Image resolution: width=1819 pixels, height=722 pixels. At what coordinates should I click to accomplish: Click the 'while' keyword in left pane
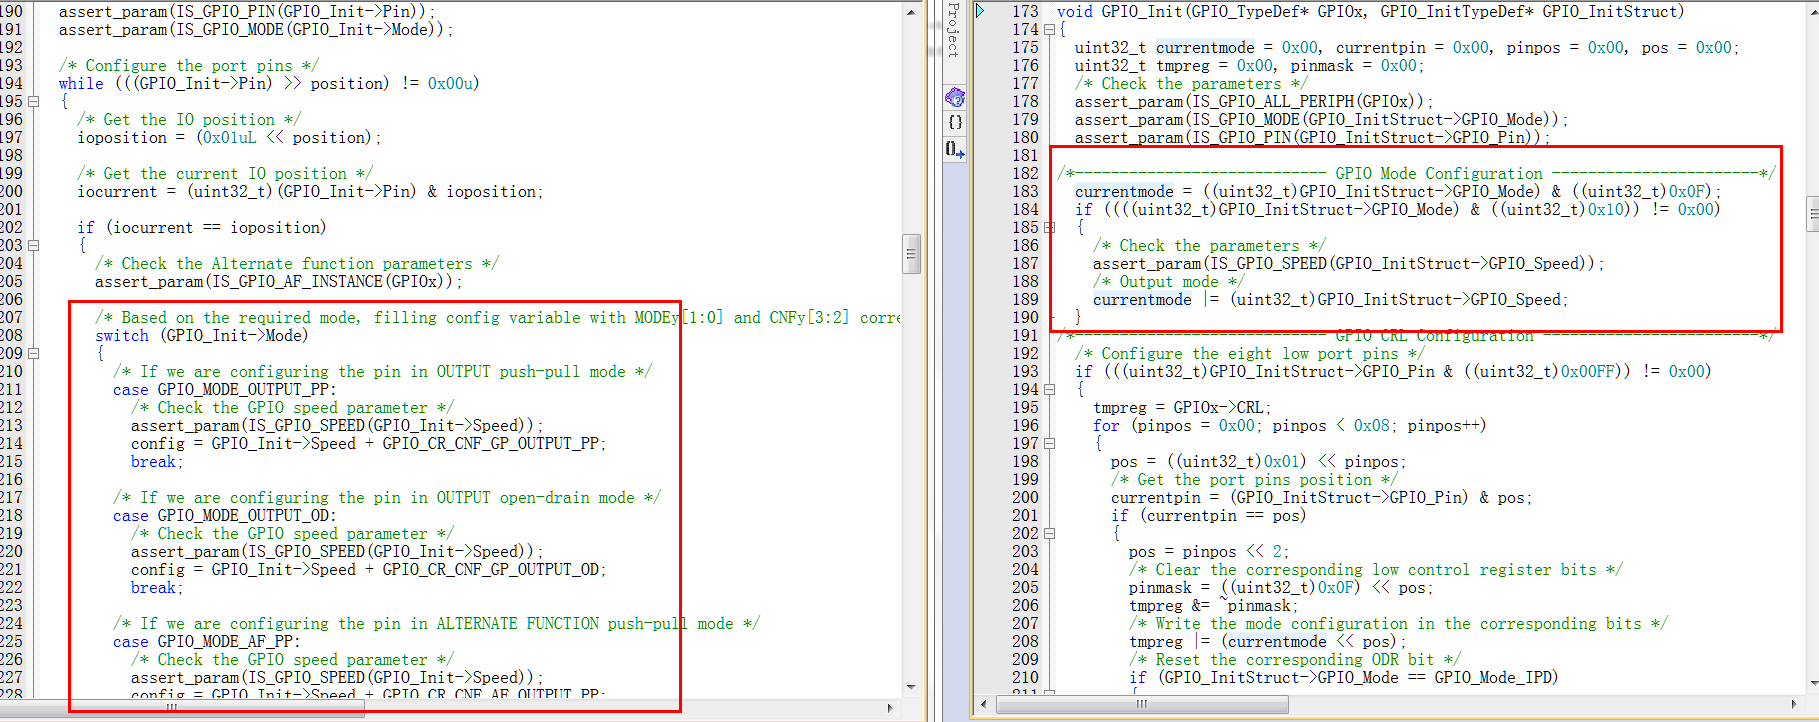[81, 84]
